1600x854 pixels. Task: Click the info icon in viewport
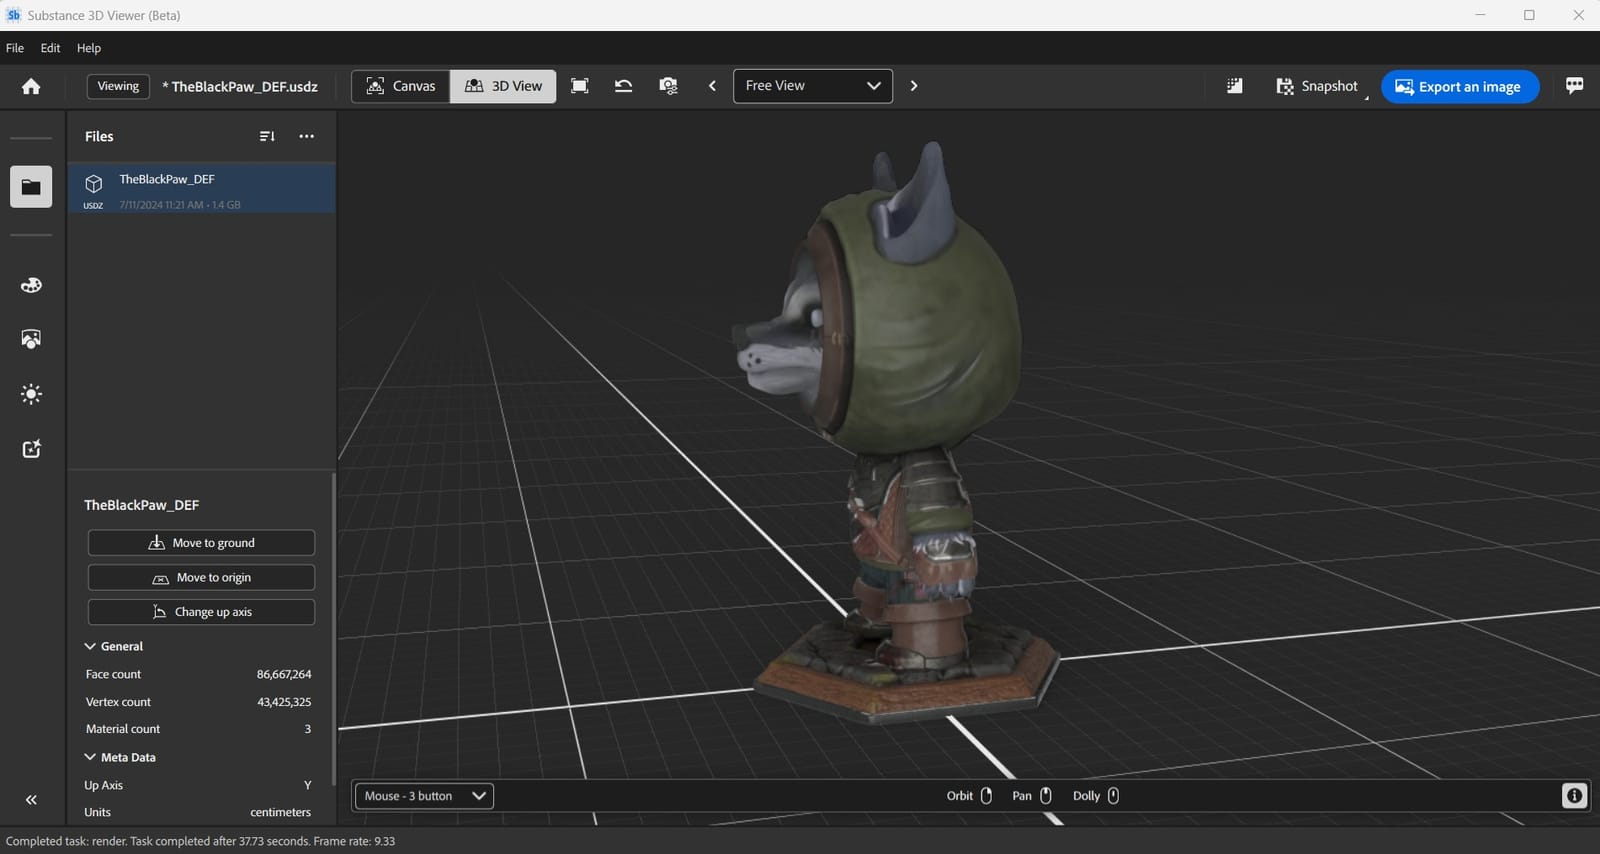pyautogui.click(x=1574, y=796)
